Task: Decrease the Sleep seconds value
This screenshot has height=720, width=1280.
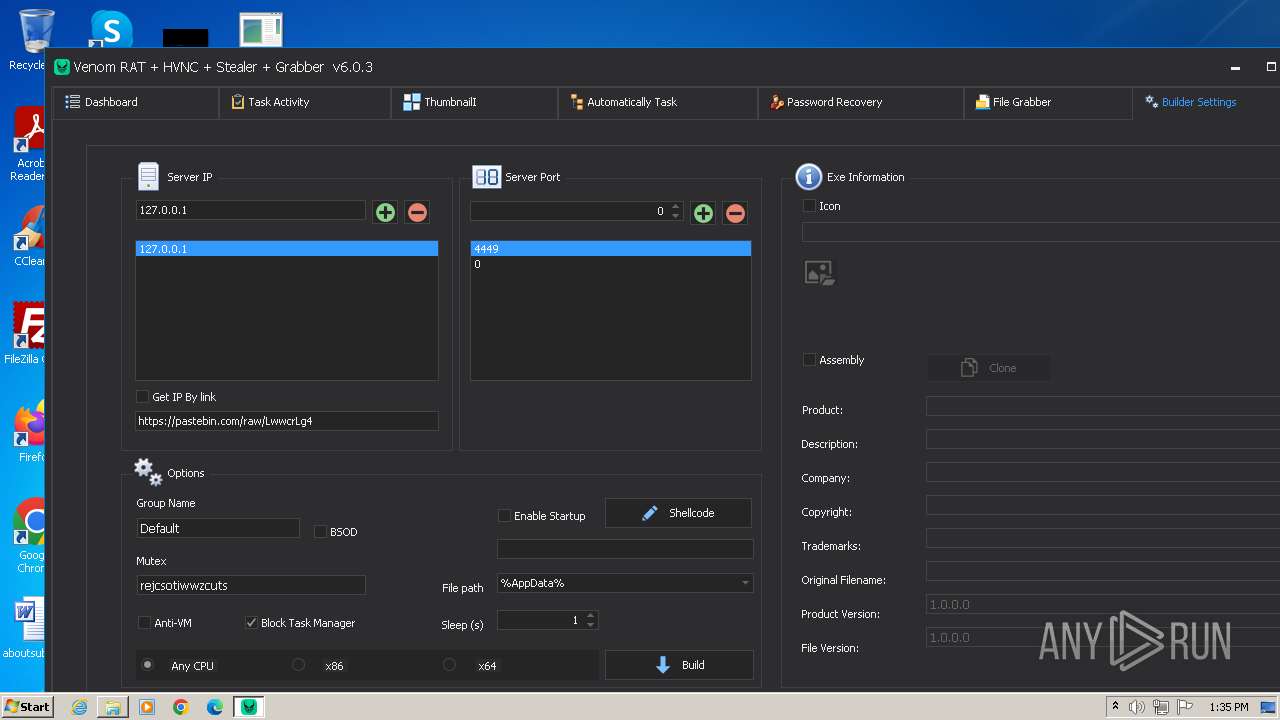Action: (x=590, y=625)
